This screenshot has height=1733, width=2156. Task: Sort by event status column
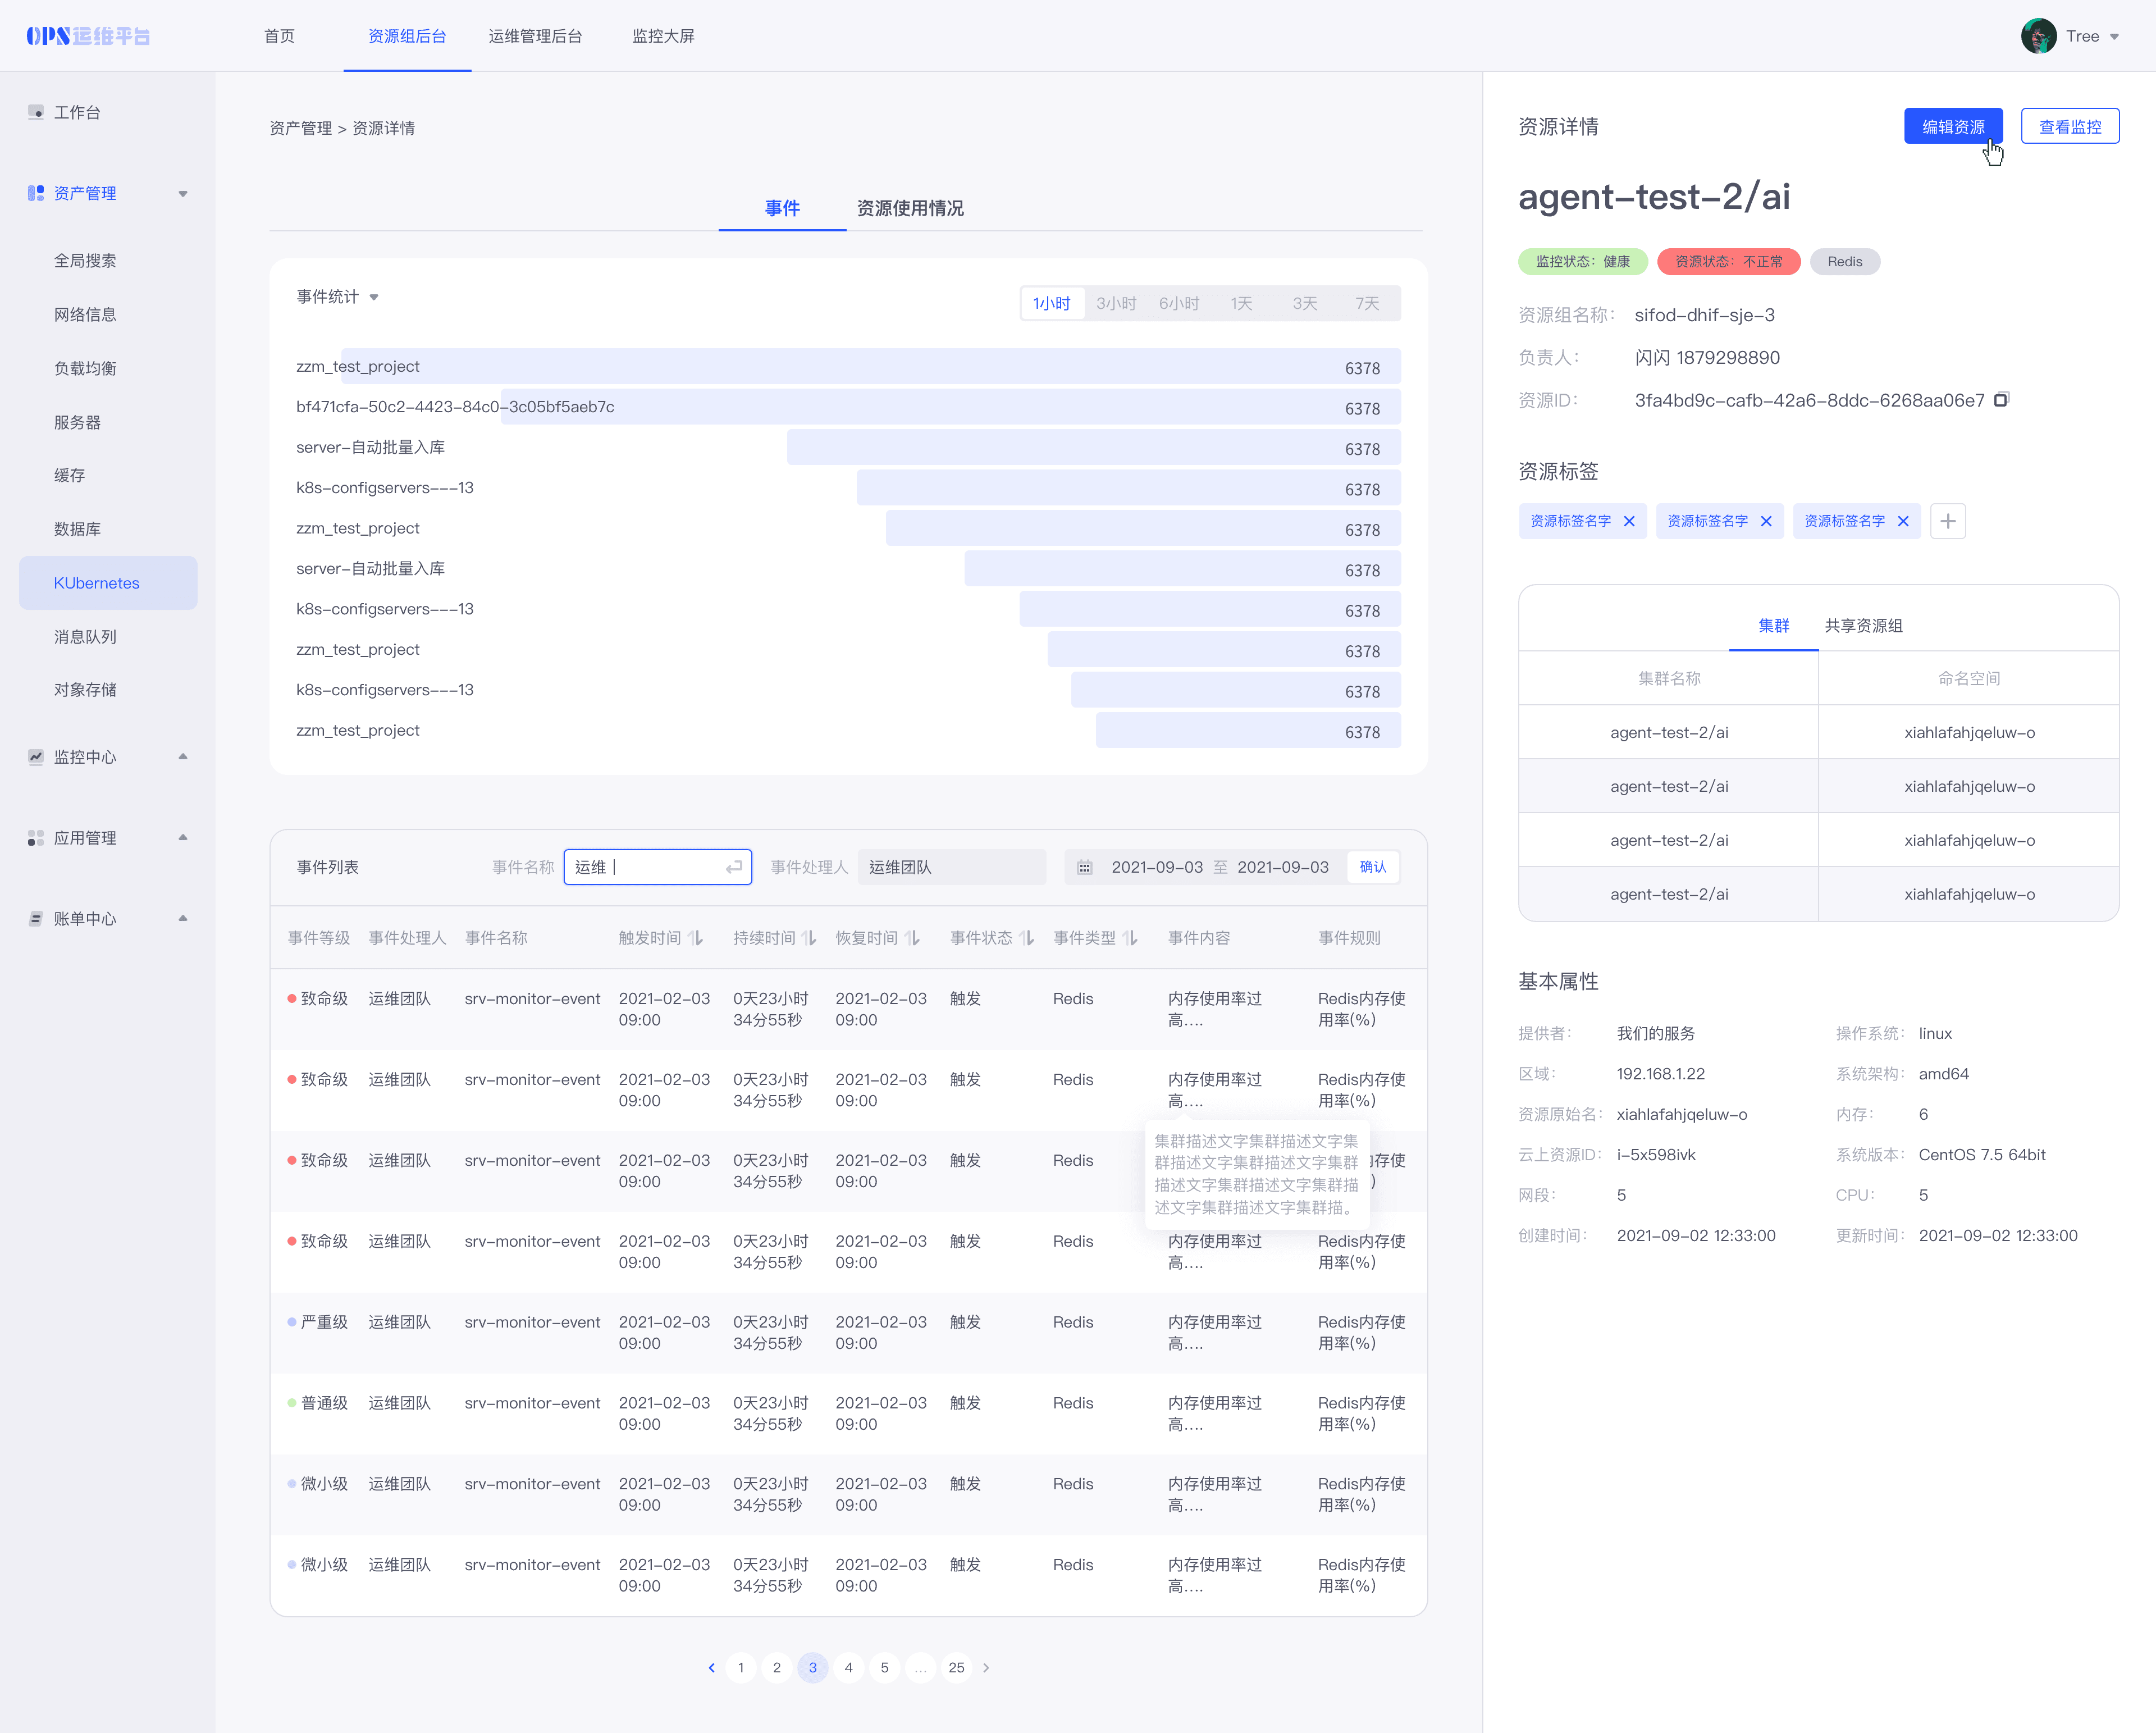coord(1027,938)
